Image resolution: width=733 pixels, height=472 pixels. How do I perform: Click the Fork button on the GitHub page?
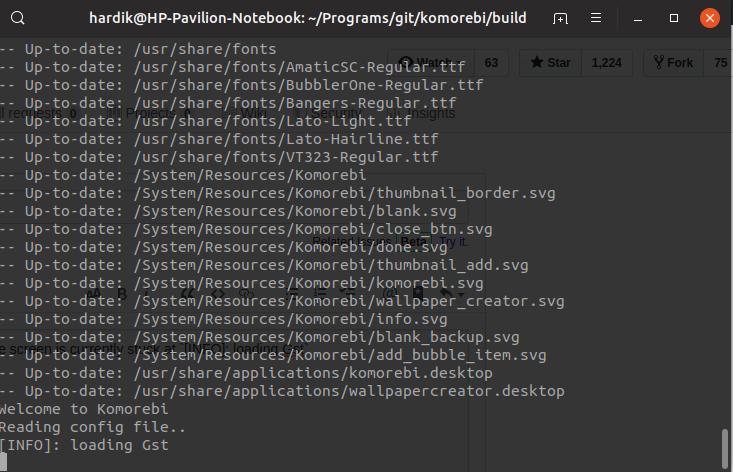click(673, 63)
